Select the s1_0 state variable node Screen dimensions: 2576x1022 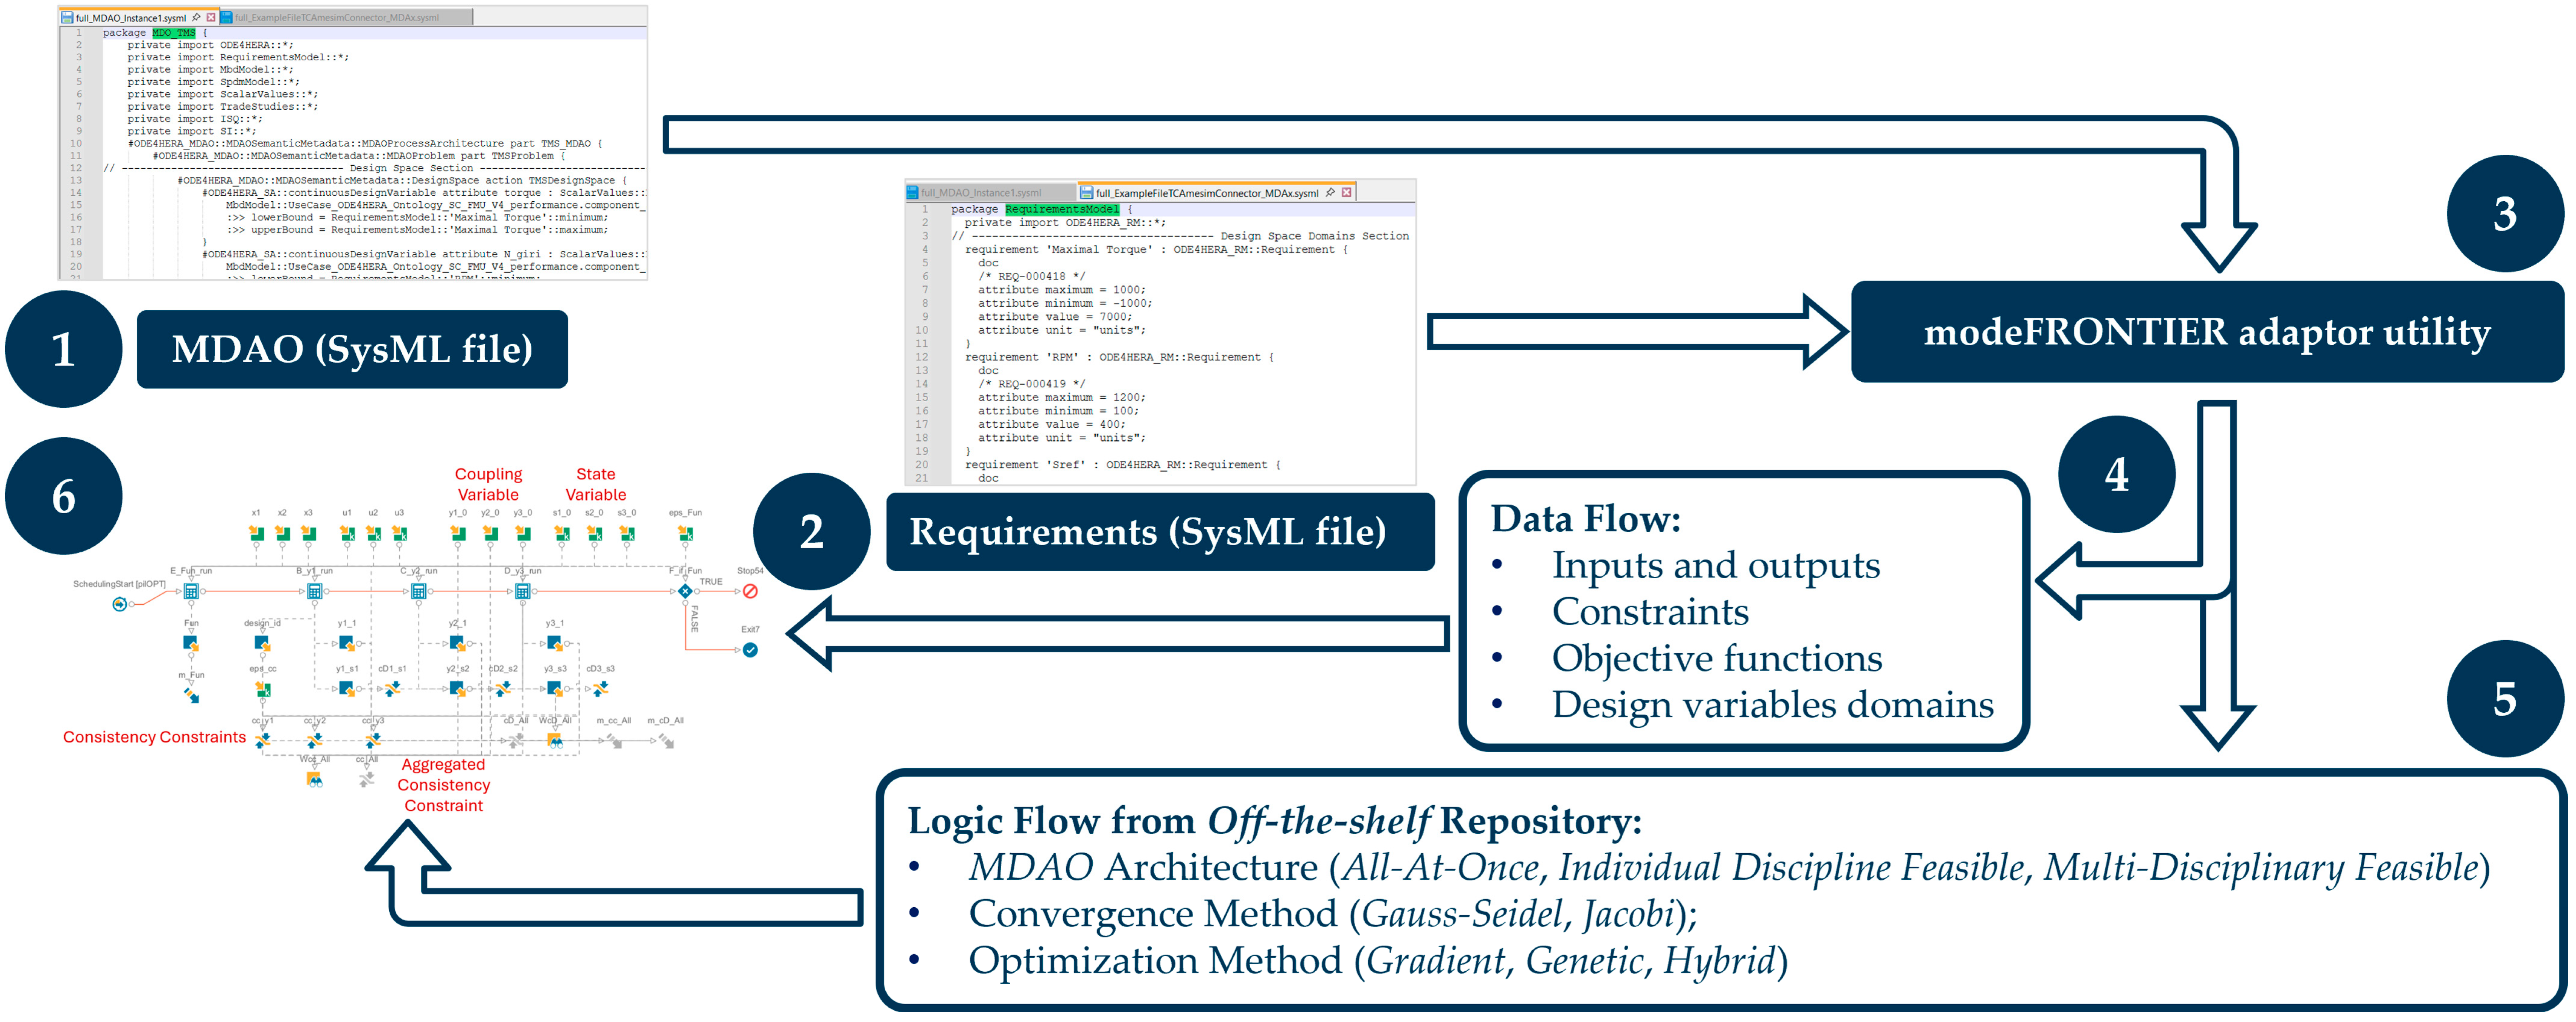[562, 533]
